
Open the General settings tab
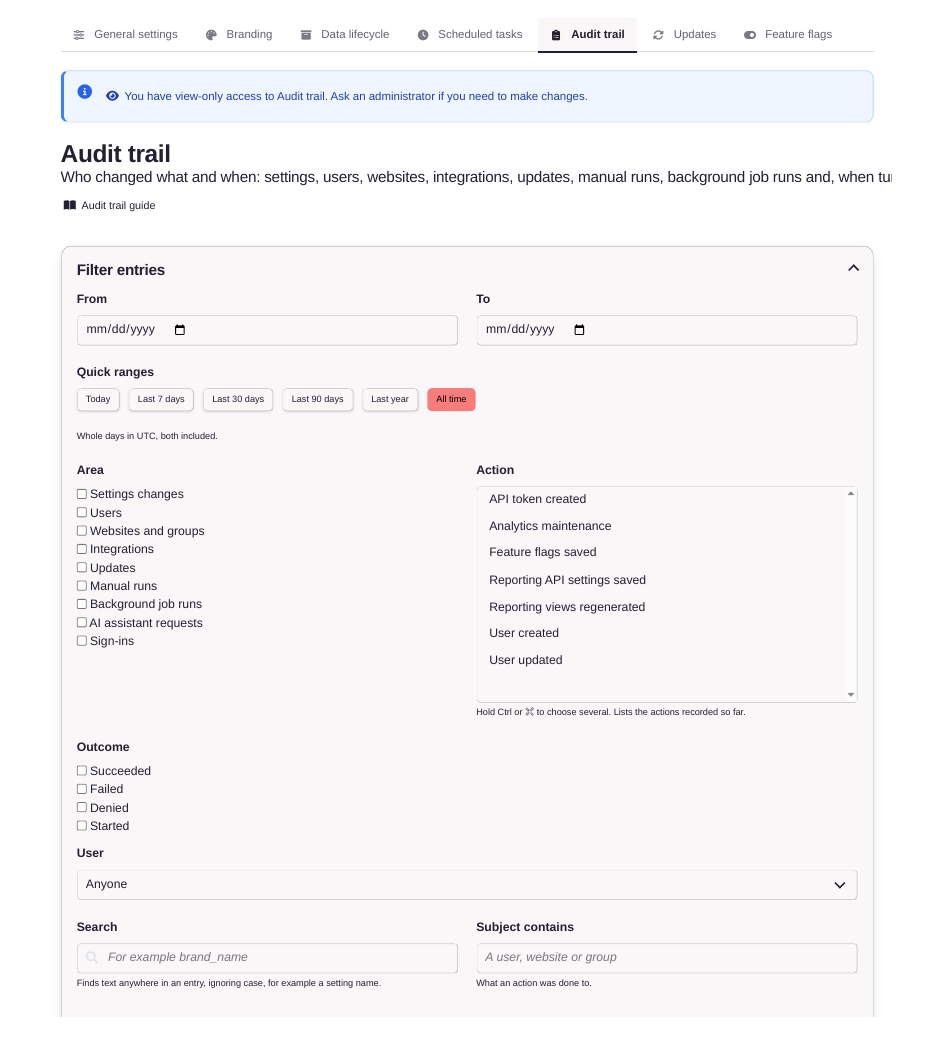126,34
